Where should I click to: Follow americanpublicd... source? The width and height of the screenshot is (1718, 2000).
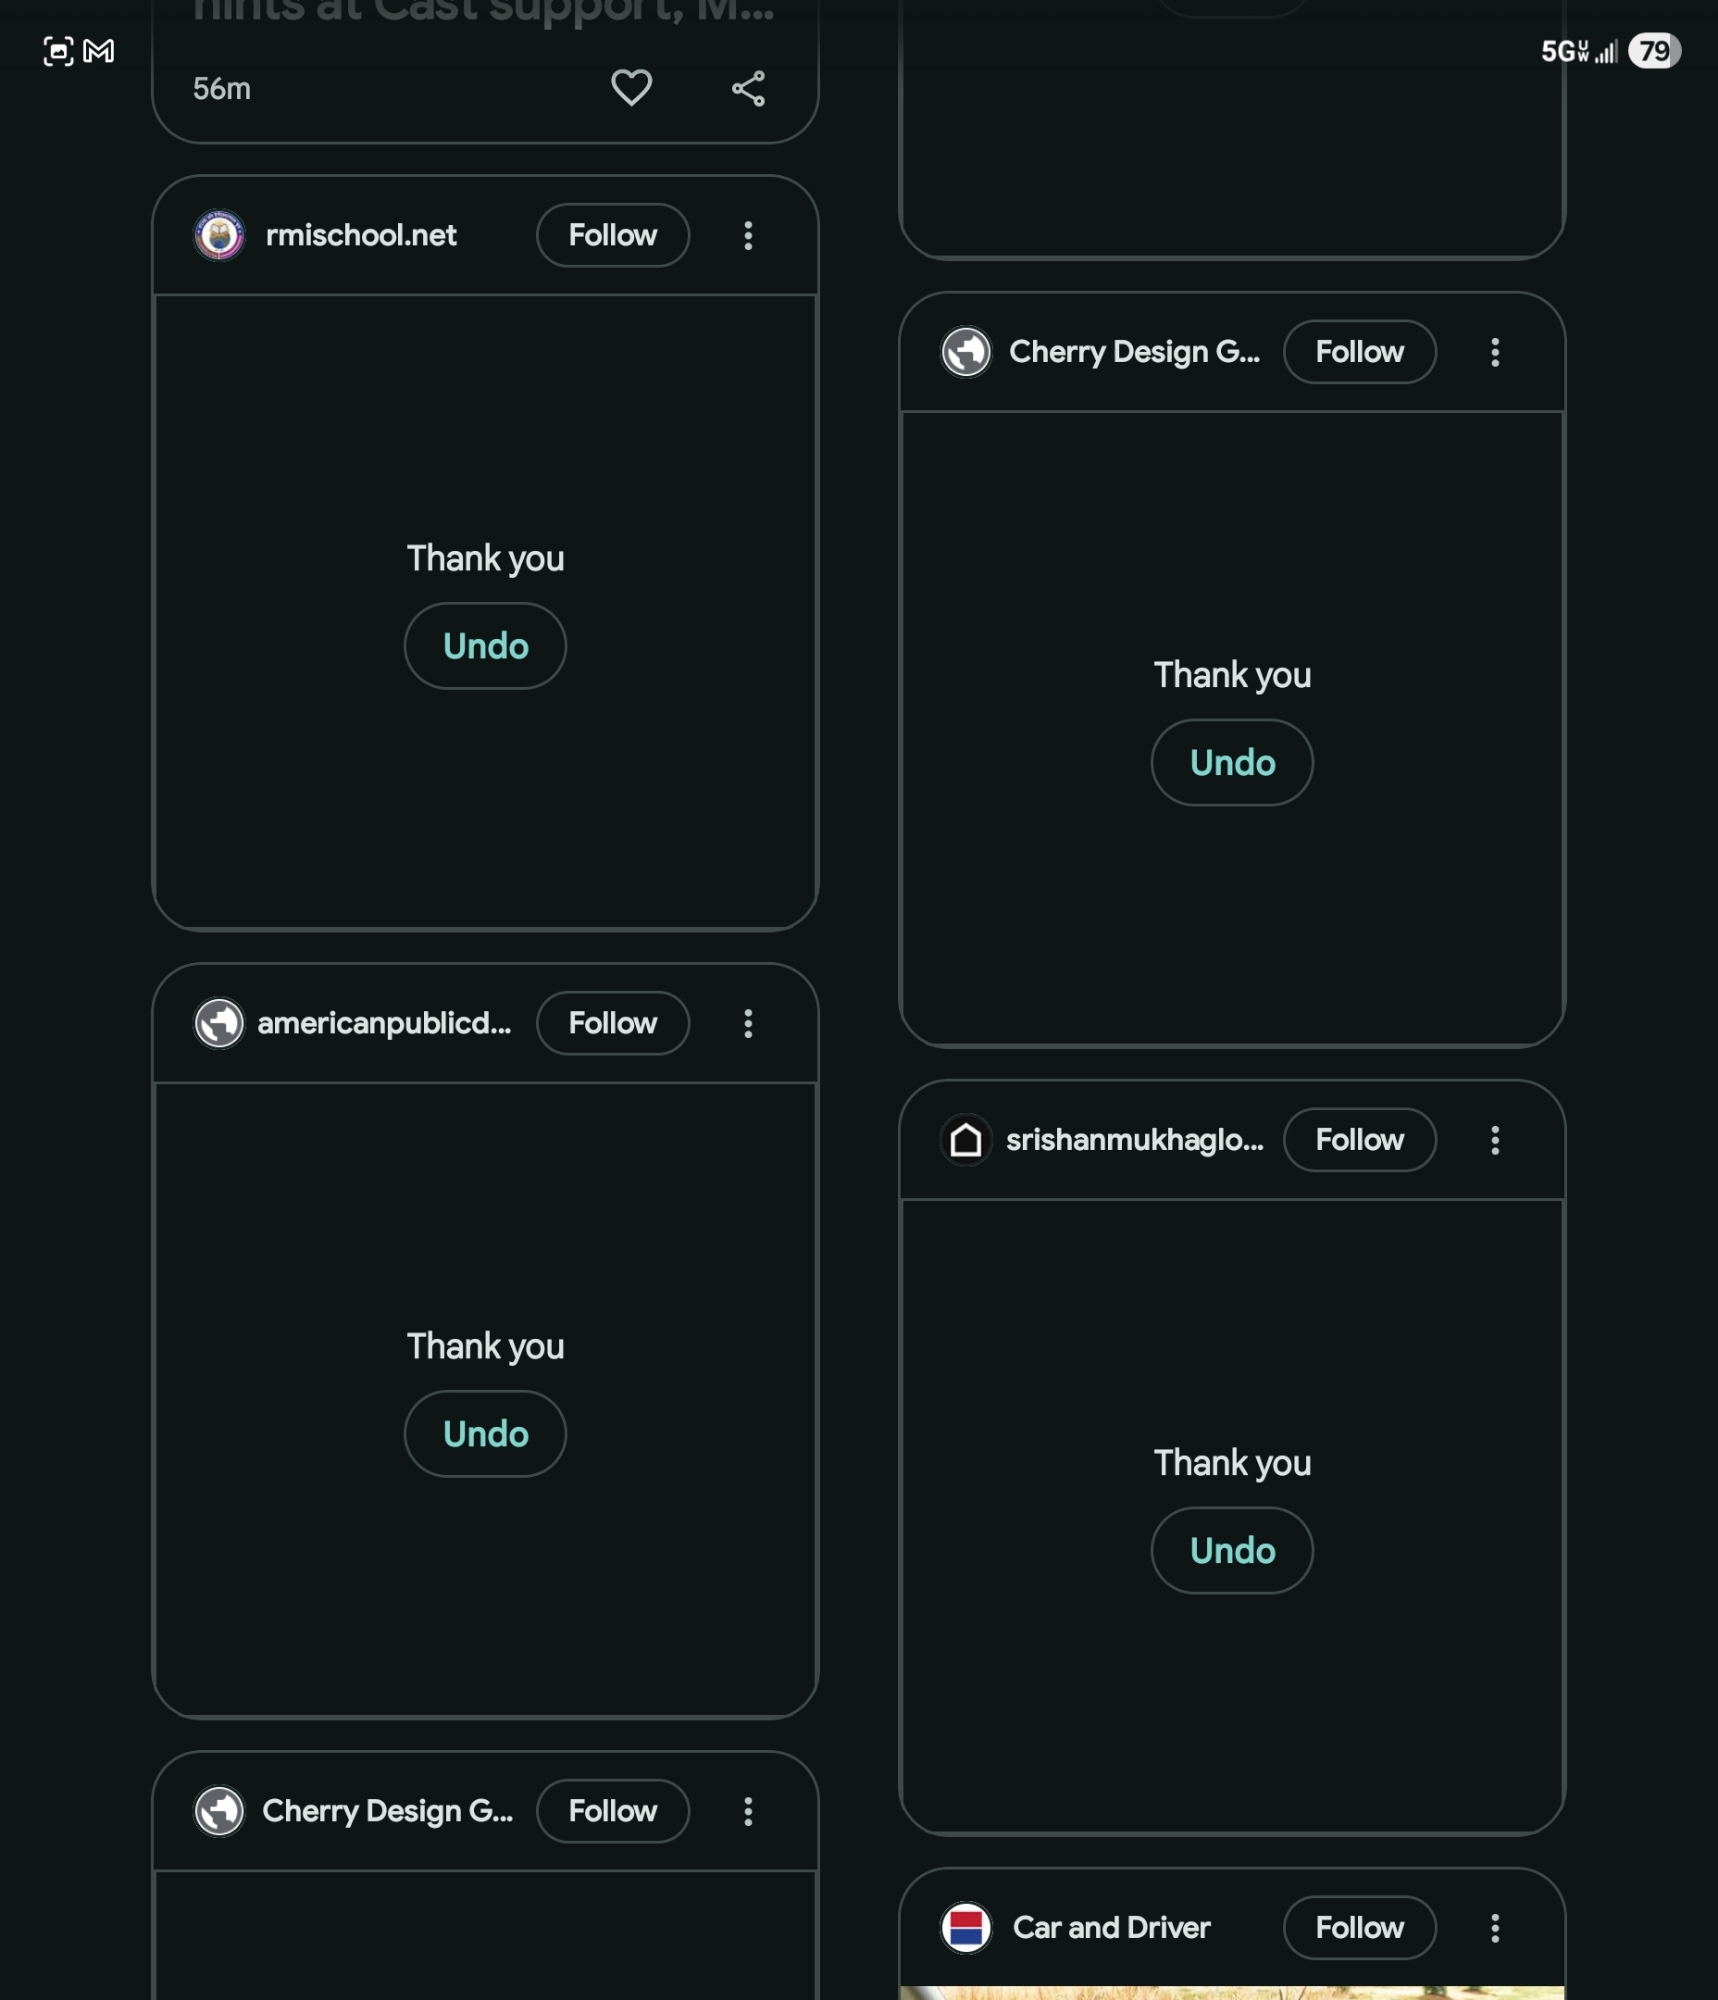click(613, 1023)
